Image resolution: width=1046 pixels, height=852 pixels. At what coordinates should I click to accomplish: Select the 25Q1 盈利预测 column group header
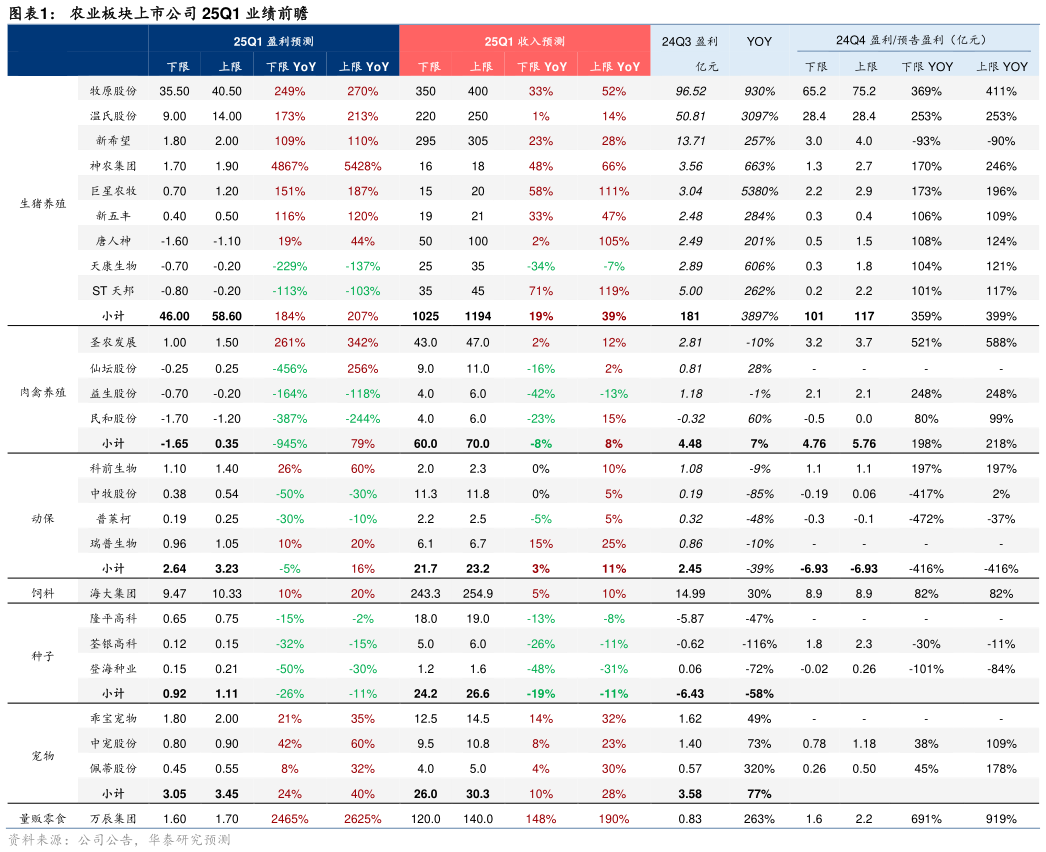pos(274,41)
